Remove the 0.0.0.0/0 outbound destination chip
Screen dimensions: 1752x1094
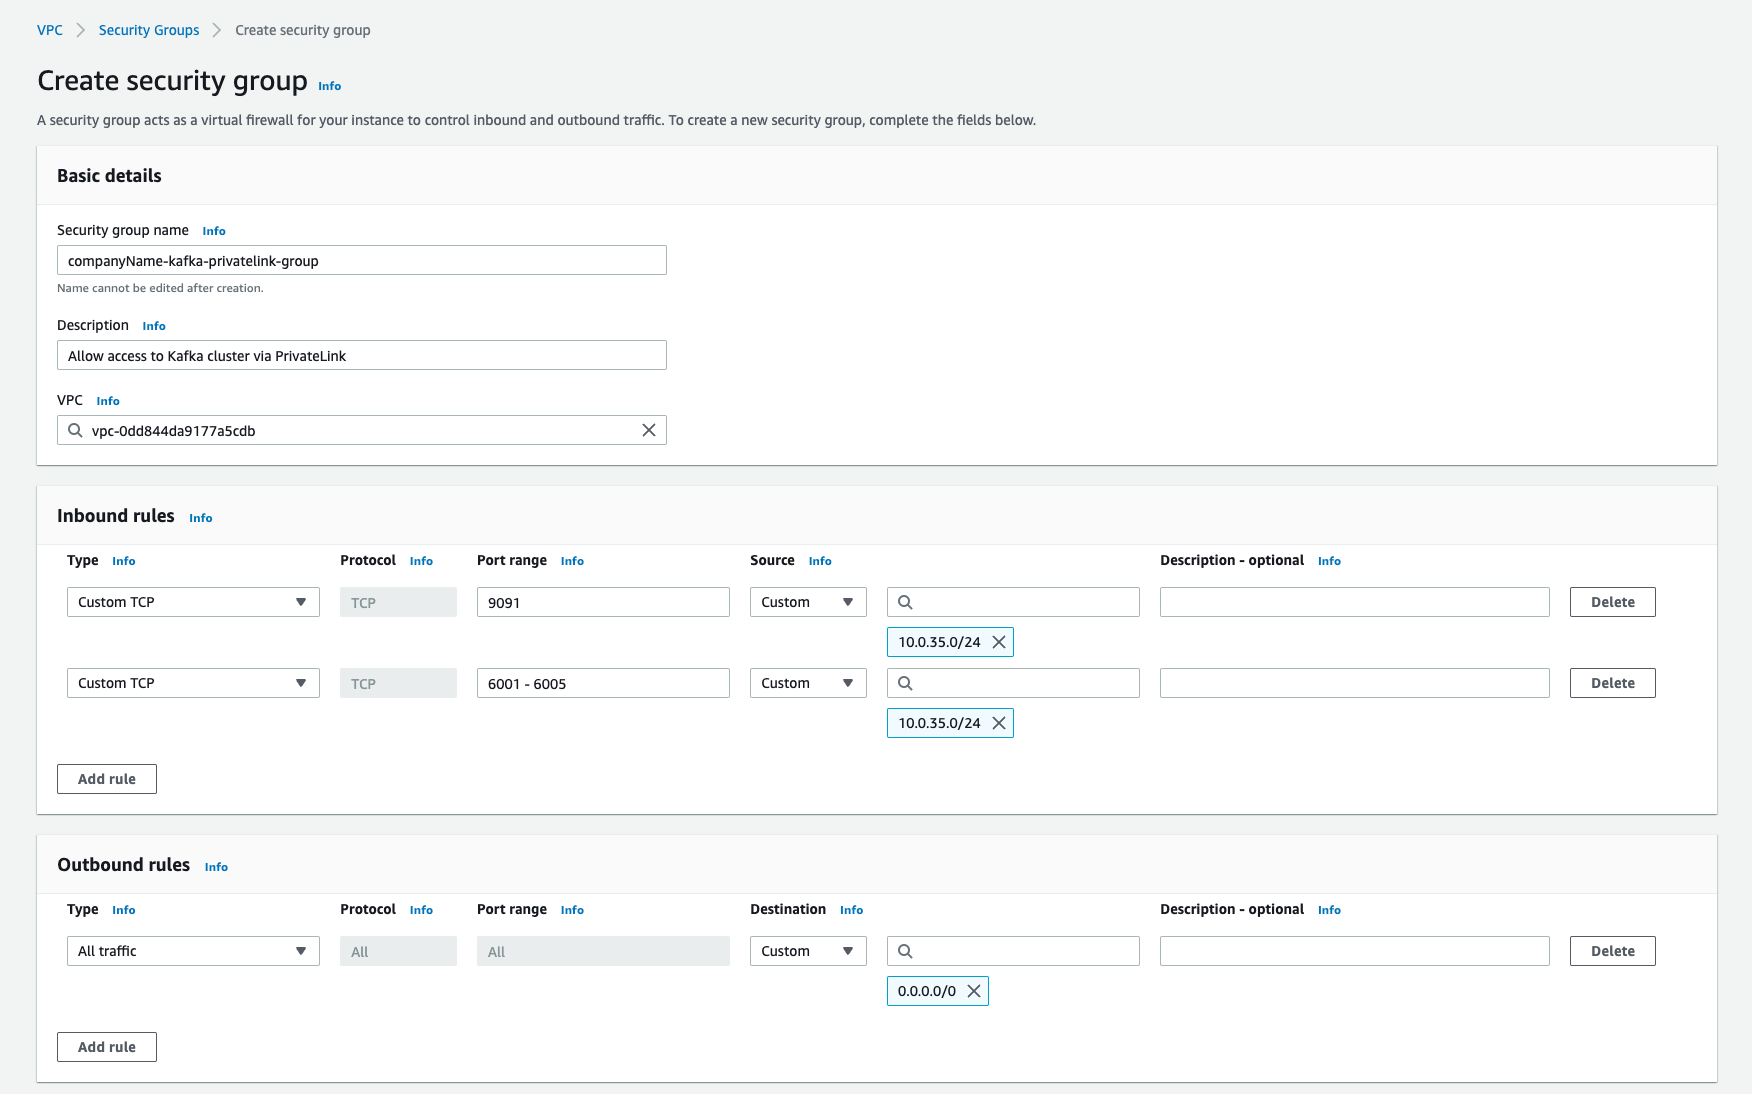pos(973,990)
